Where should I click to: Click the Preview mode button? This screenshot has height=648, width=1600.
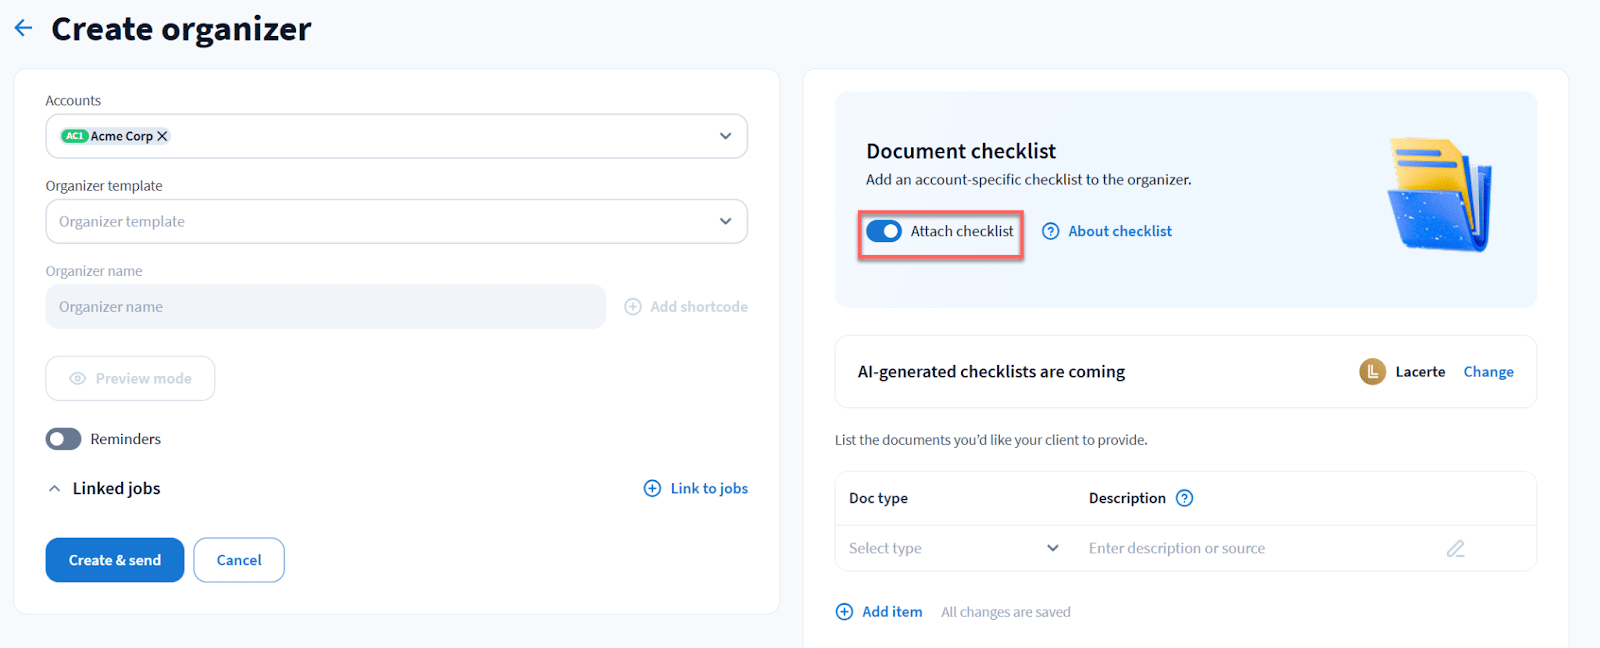(x=130, y=378)
